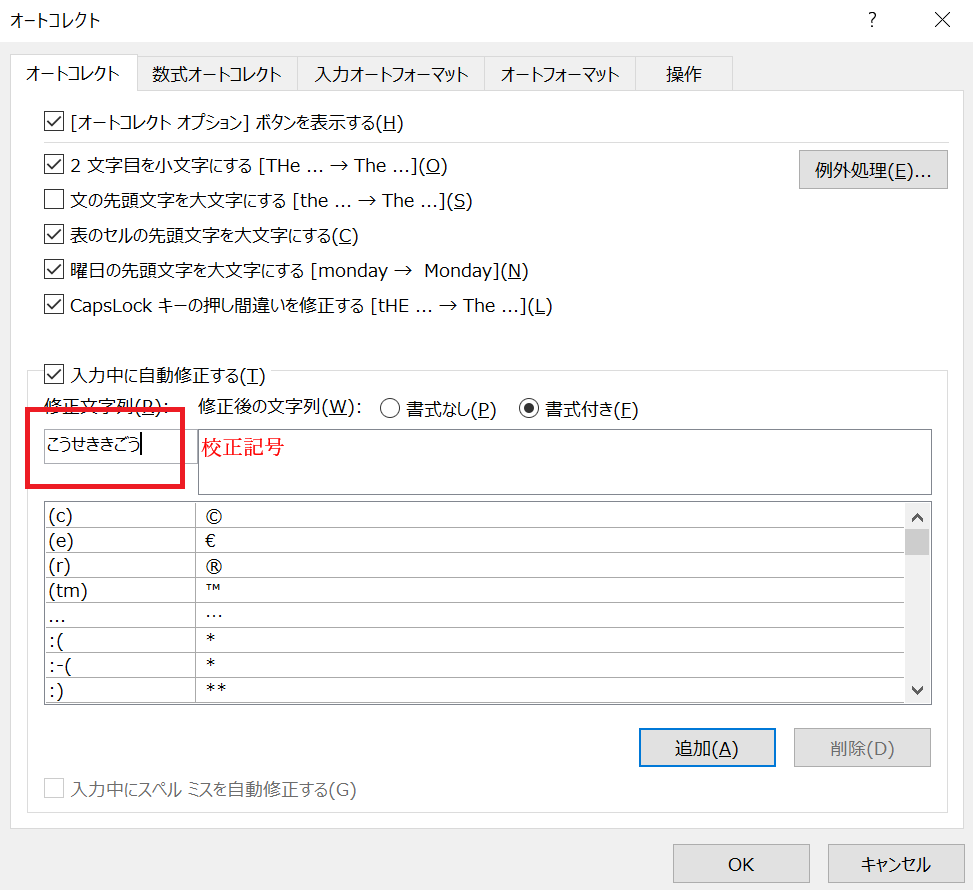Click the € replacement symbol cell

[x=550, y=541]
